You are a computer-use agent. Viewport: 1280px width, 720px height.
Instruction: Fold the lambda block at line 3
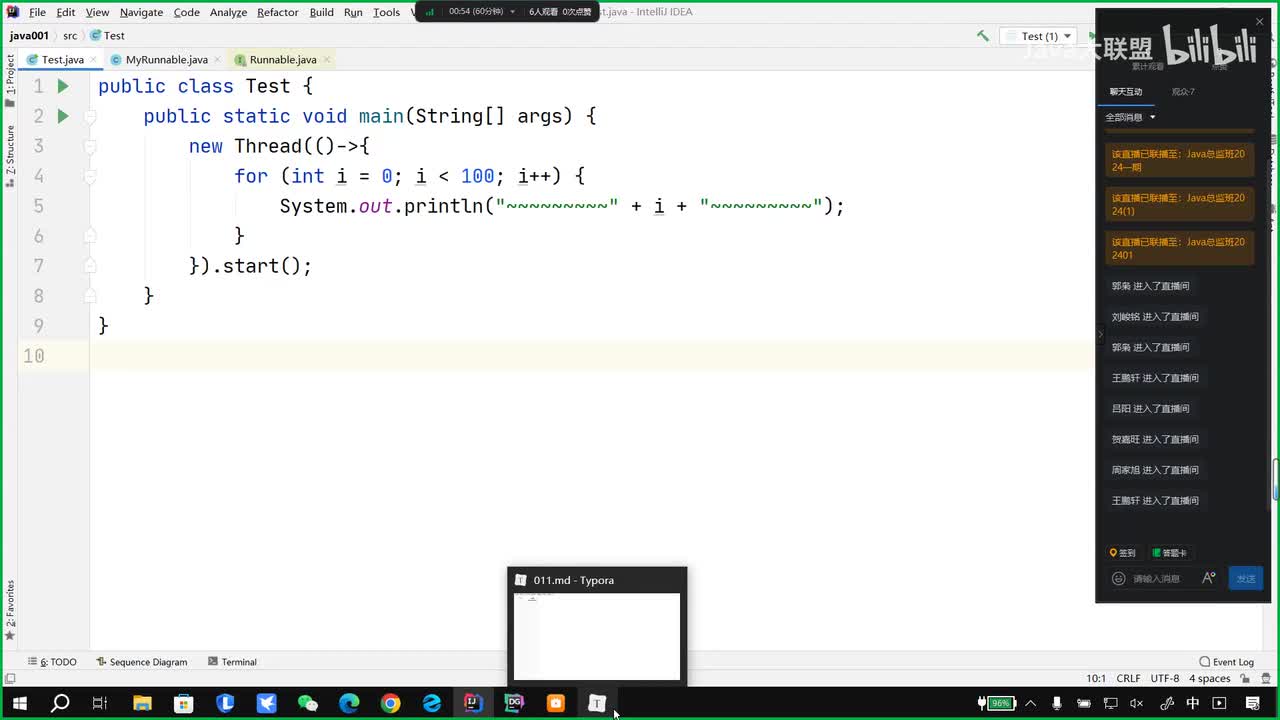click(89, 146)
